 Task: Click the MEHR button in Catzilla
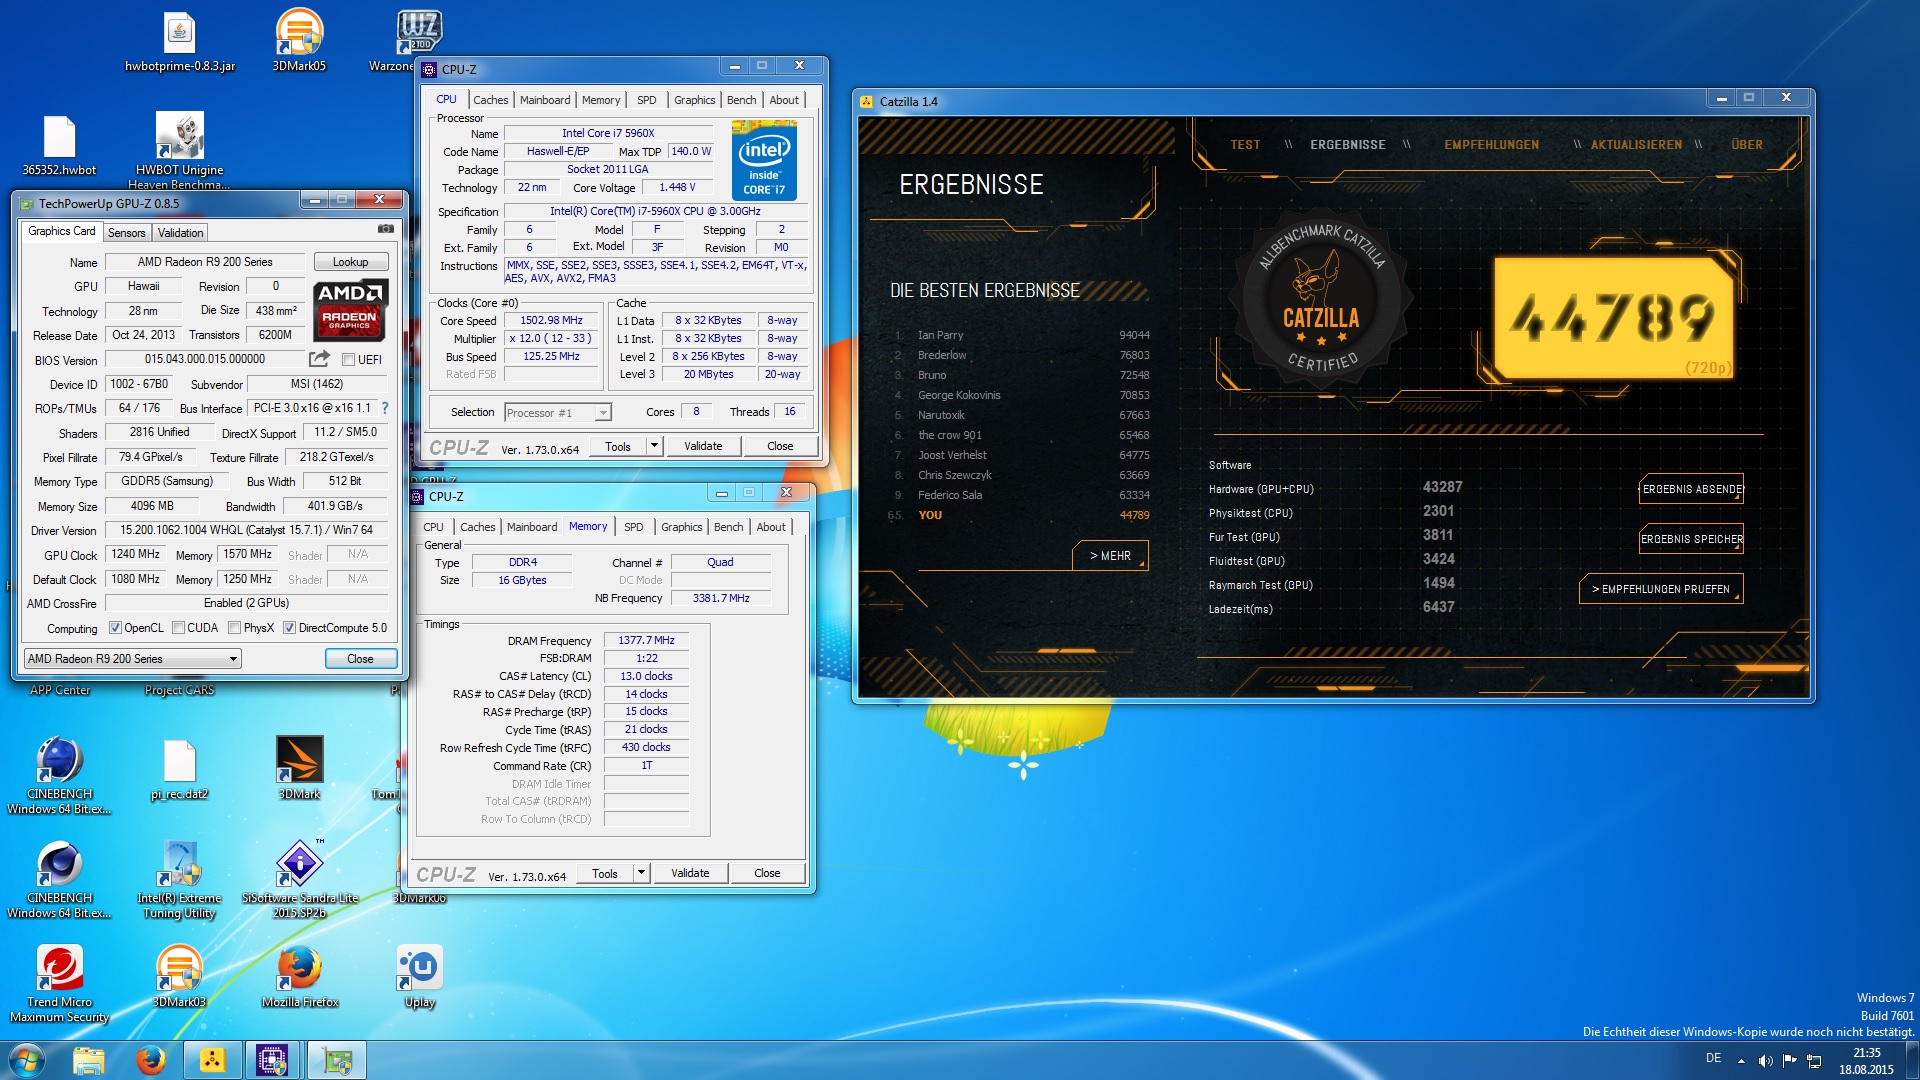point(1110,556)
